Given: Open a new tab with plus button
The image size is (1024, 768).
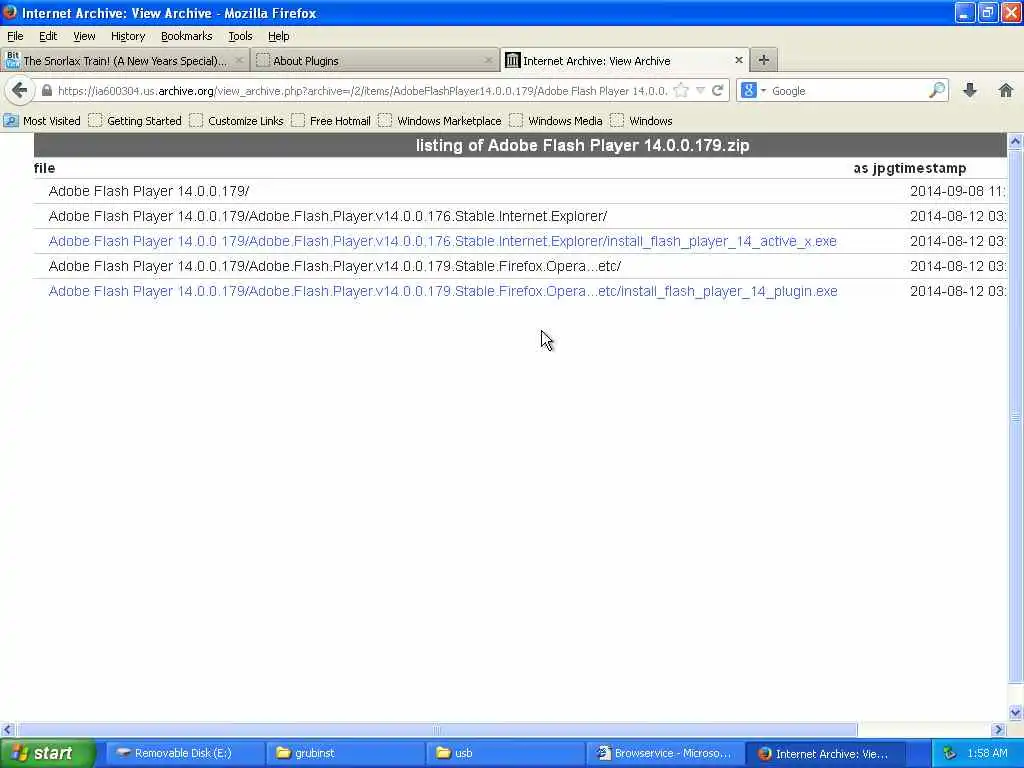Looking at the screenshot, I should click(x=763, y=60).
